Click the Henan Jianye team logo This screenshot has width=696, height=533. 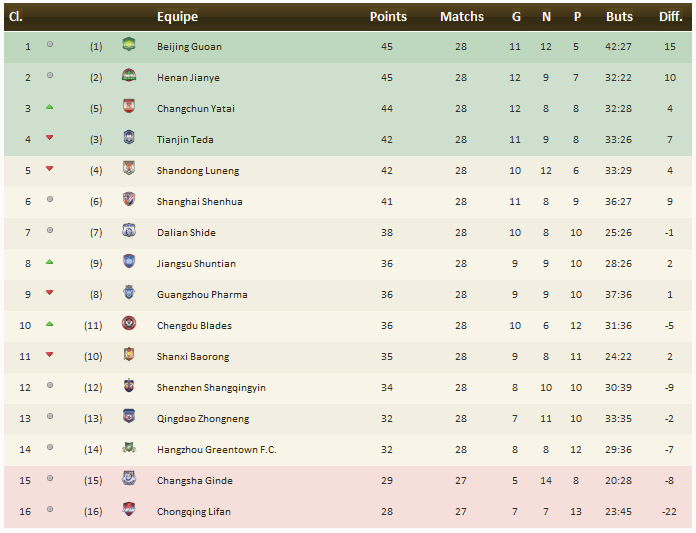tap(128, 77)
